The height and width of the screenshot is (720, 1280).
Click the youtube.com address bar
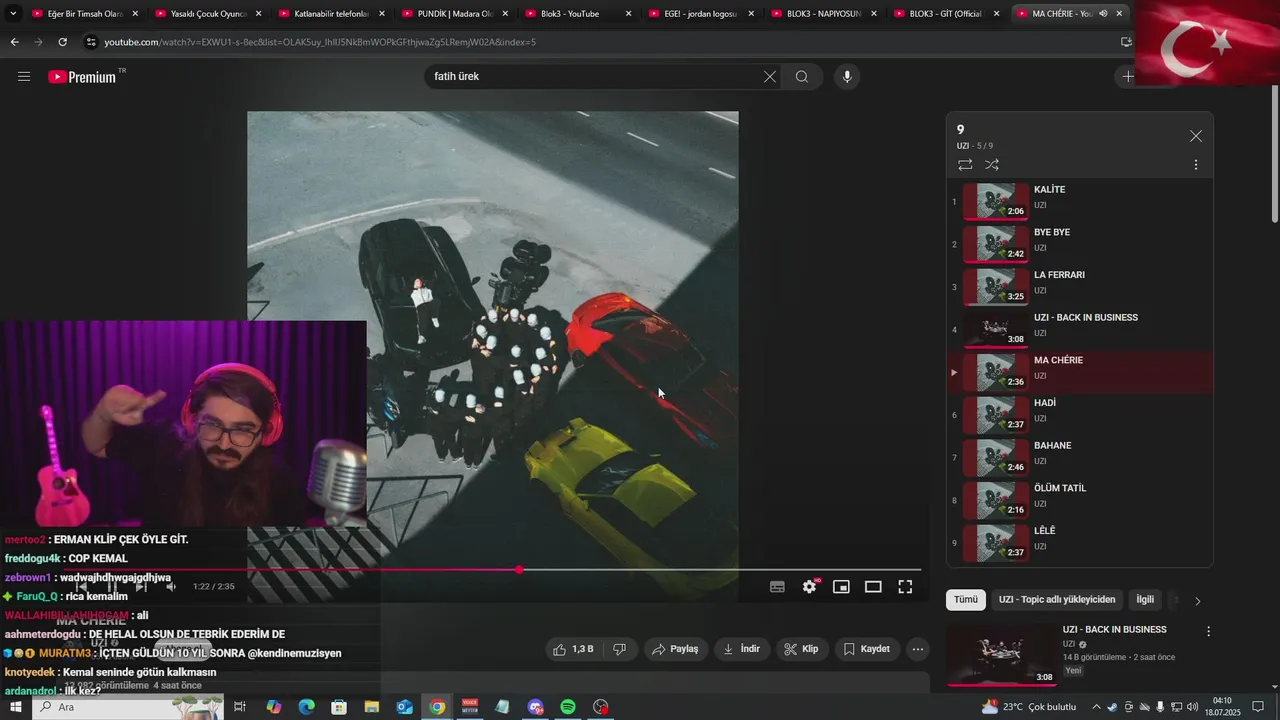point(600,42)
